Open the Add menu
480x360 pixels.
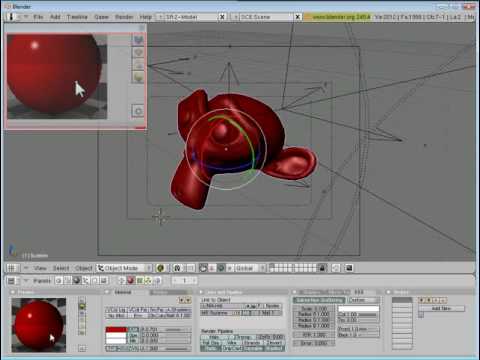pyautogui.click(x=55, y=17)
